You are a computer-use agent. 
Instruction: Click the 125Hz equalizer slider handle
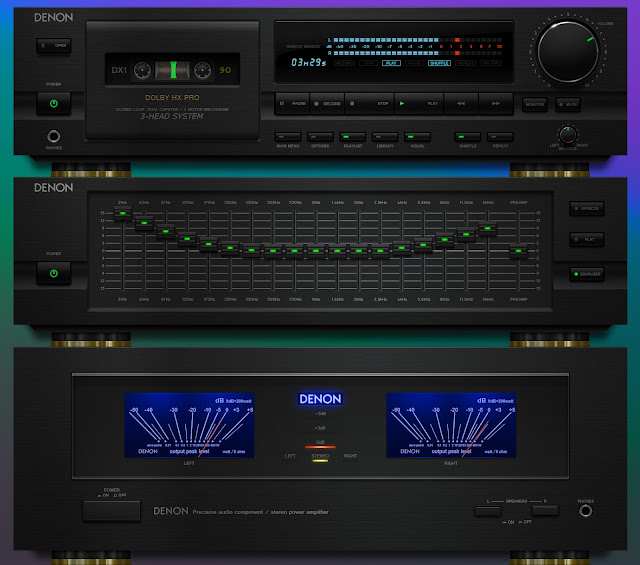coord(187,238)
